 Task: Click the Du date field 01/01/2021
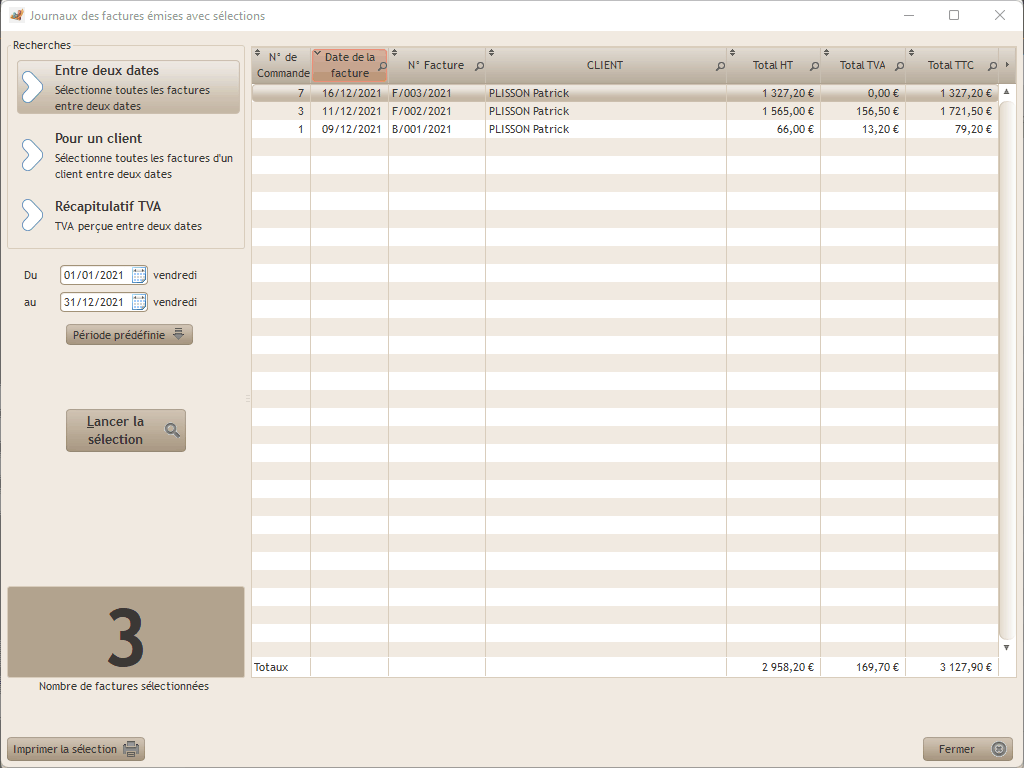[96, 275]
